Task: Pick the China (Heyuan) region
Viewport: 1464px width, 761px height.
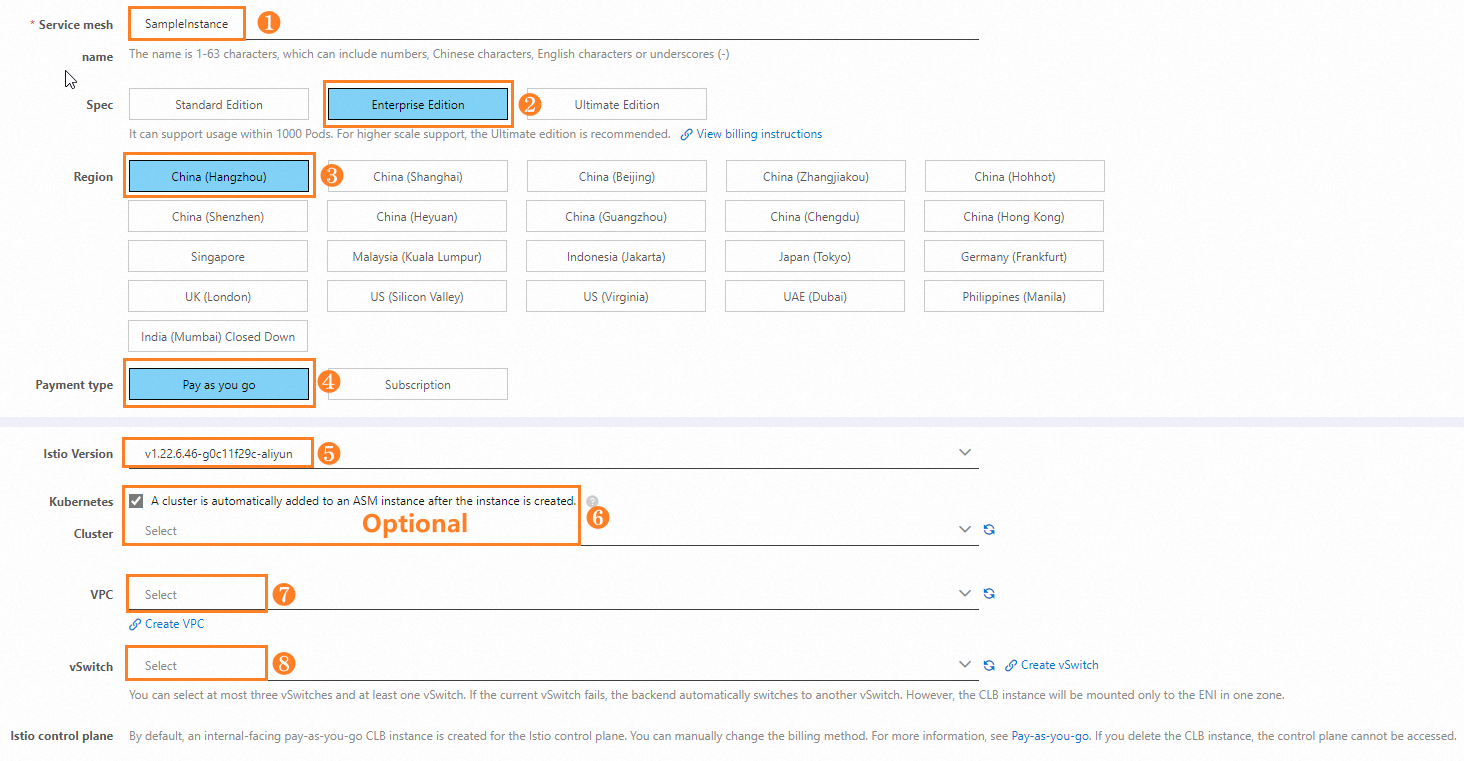Action: pyautogui.click(x=418, y=217)
